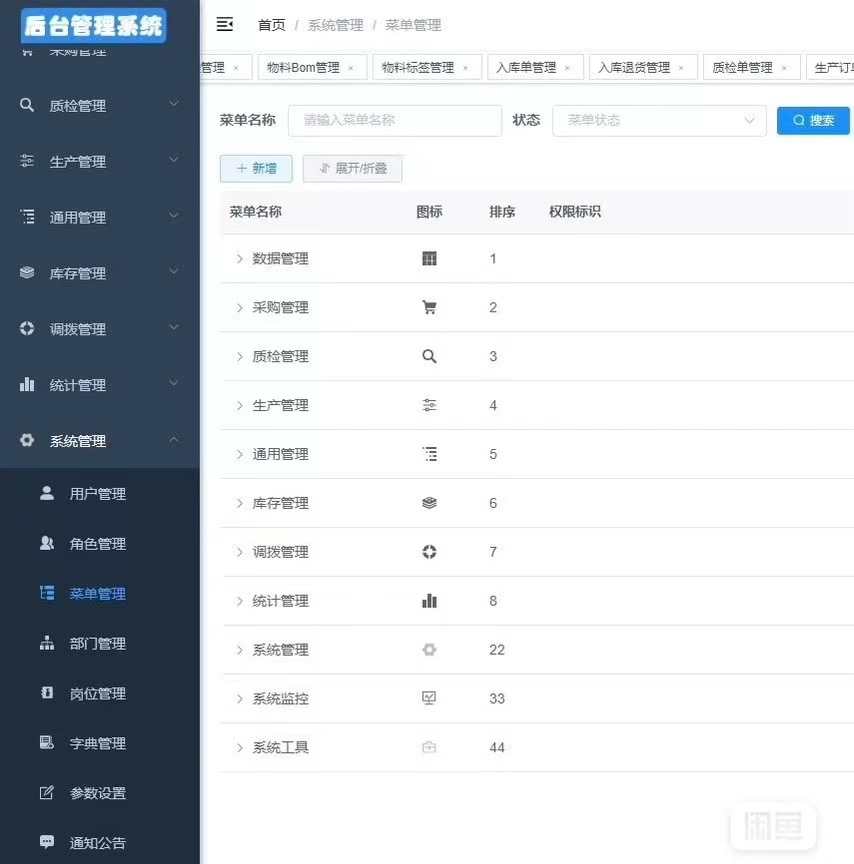Go to 首页 via breadcrumb
The width and height of the screenshot is (854, 864).
[272, 25]
